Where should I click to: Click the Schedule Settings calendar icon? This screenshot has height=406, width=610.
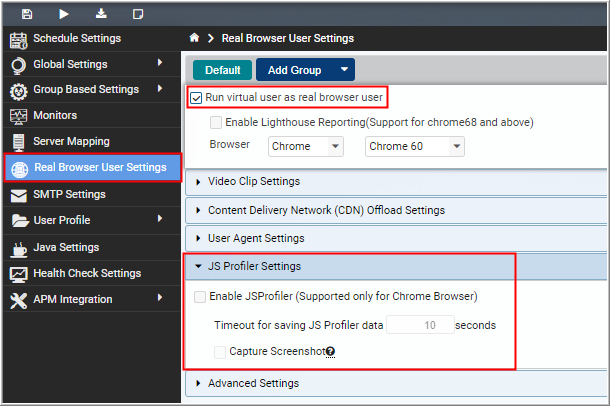[x=18, y=40]
